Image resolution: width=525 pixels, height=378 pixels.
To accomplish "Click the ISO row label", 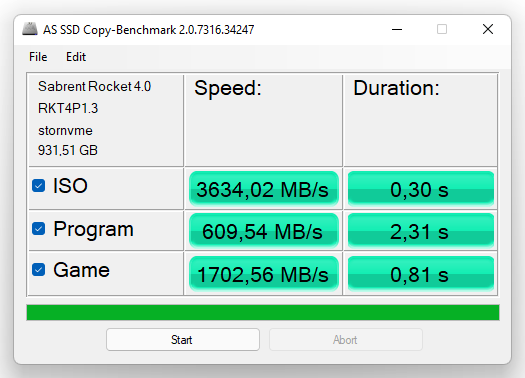I will click(x=70, y=185).
